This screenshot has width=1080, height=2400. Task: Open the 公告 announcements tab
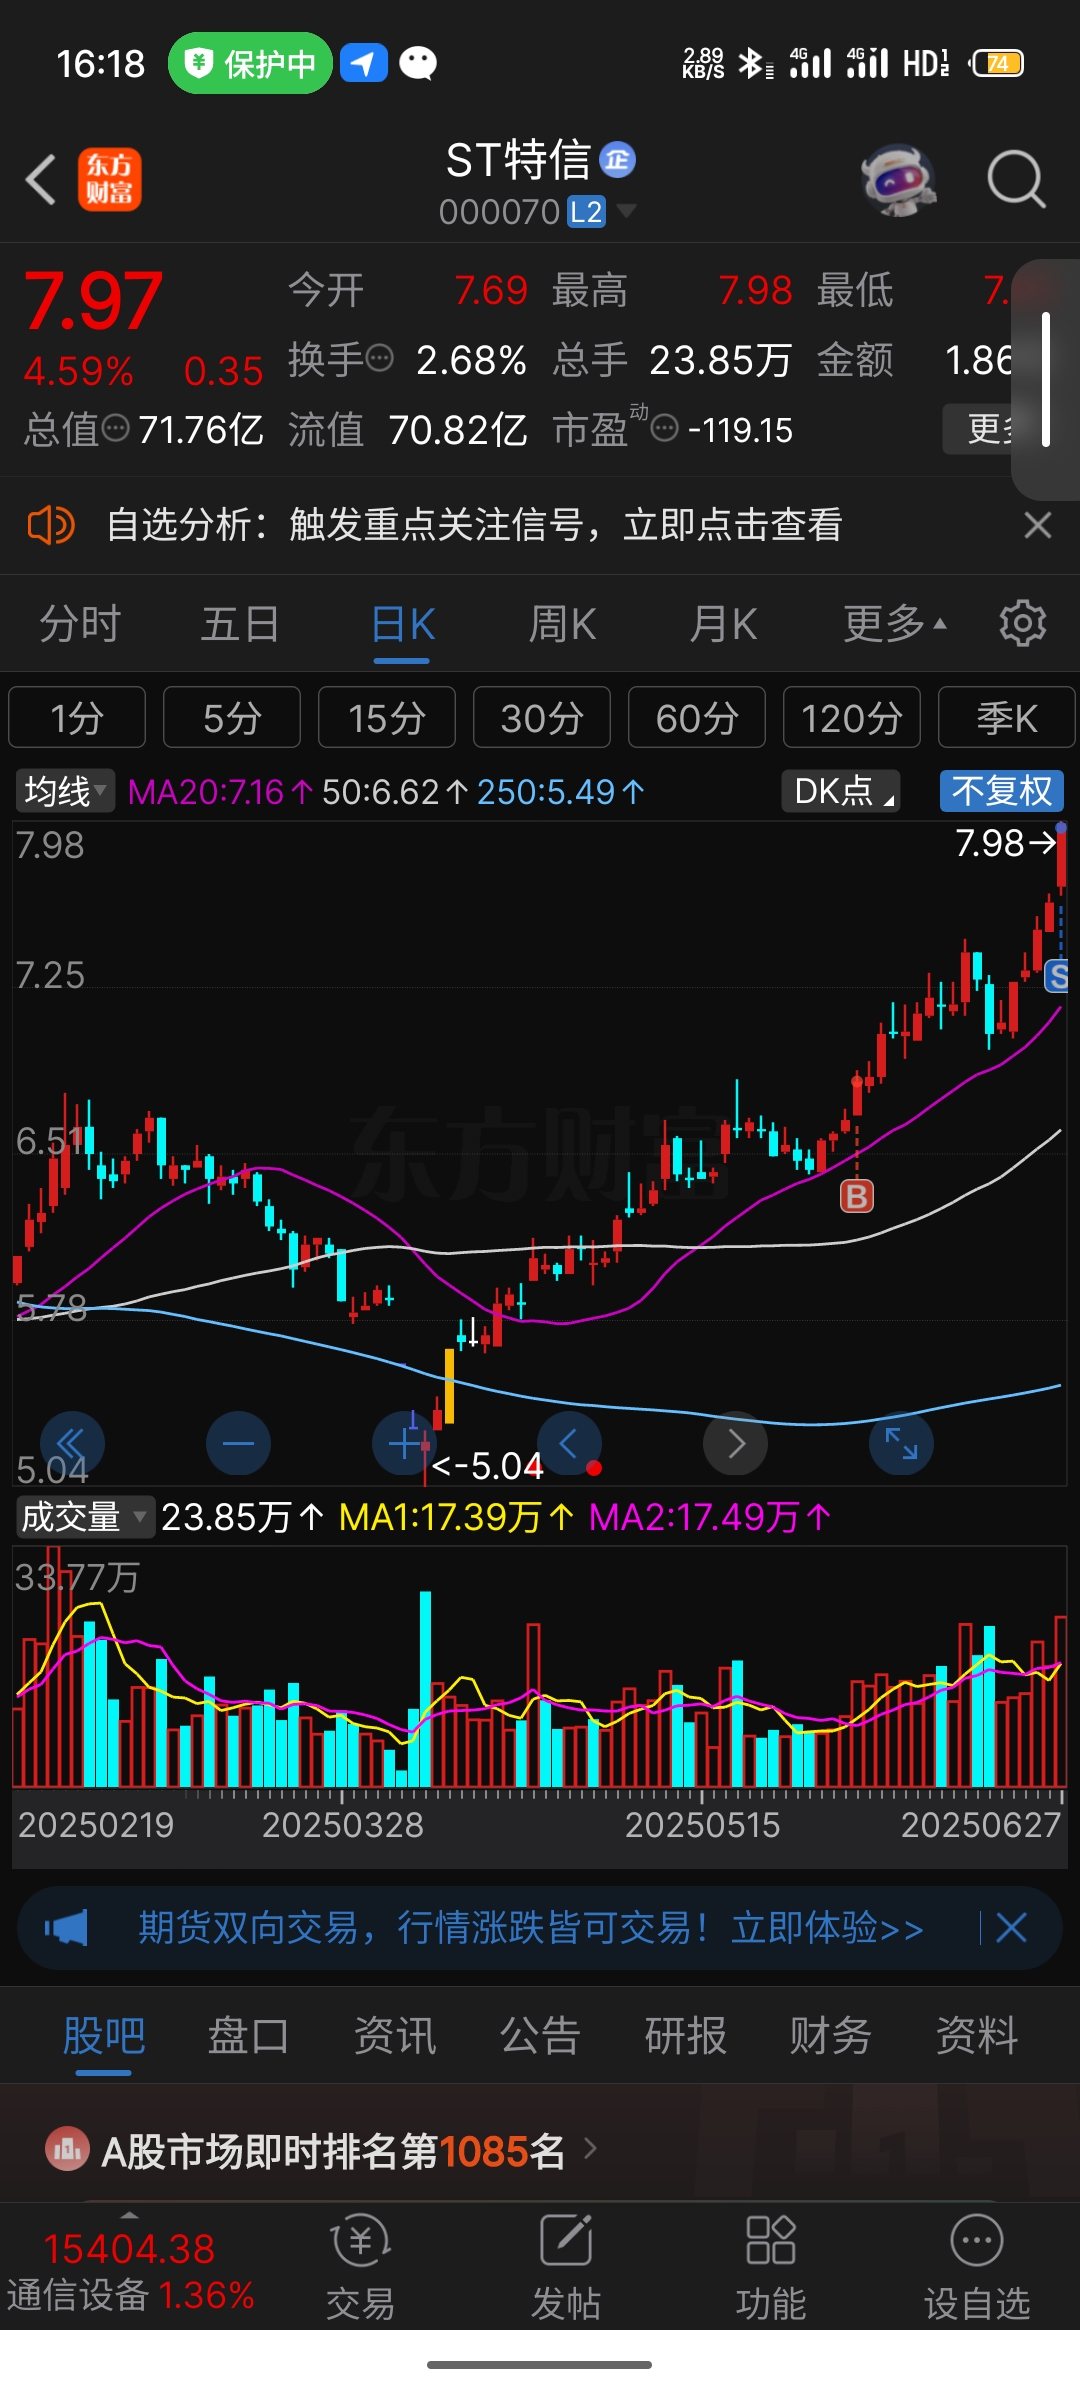click(540, 2035)
